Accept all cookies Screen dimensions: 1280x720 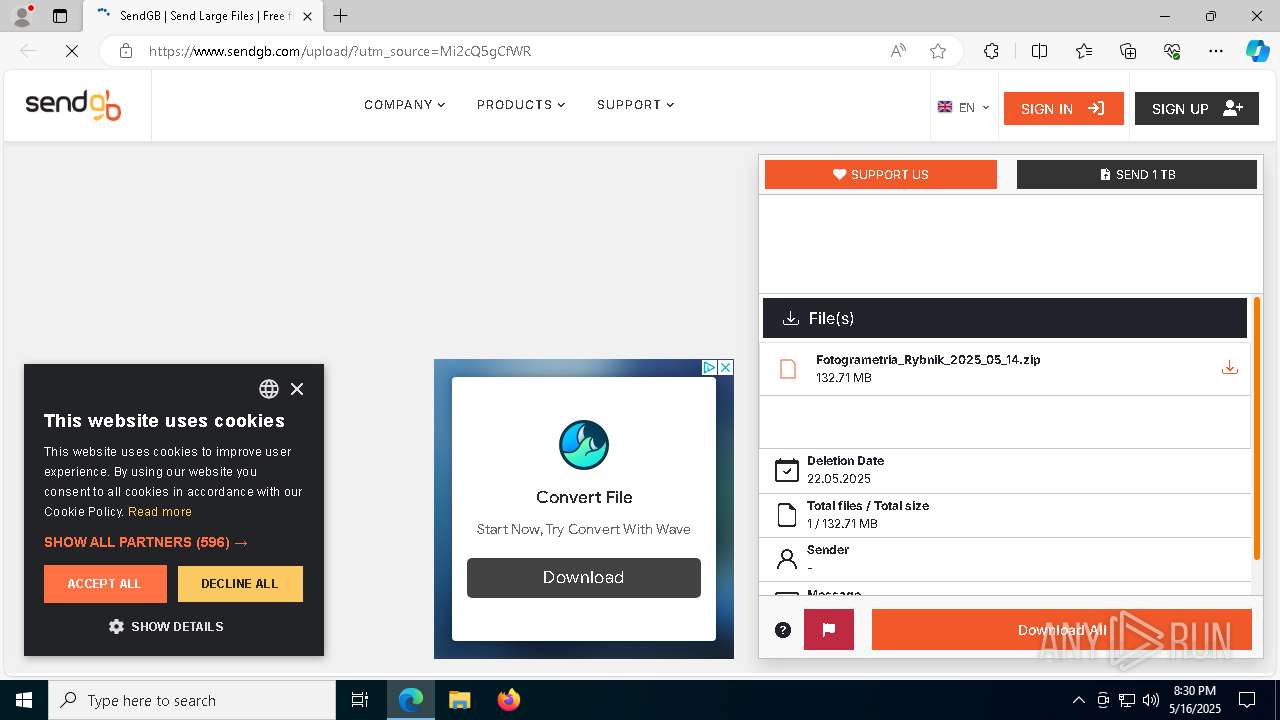(105, 584)
